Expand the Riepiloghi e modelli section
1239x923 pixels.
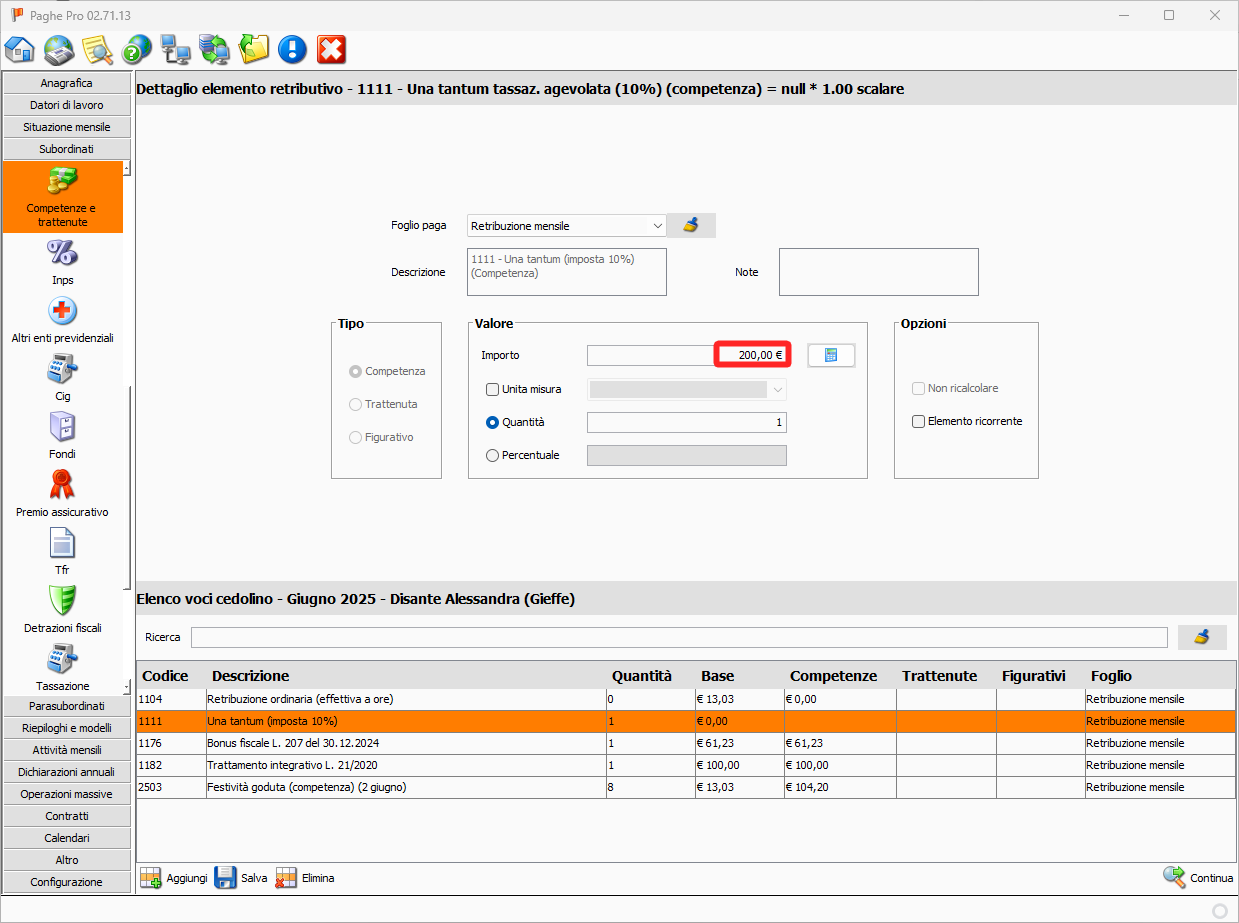point(67,728)
